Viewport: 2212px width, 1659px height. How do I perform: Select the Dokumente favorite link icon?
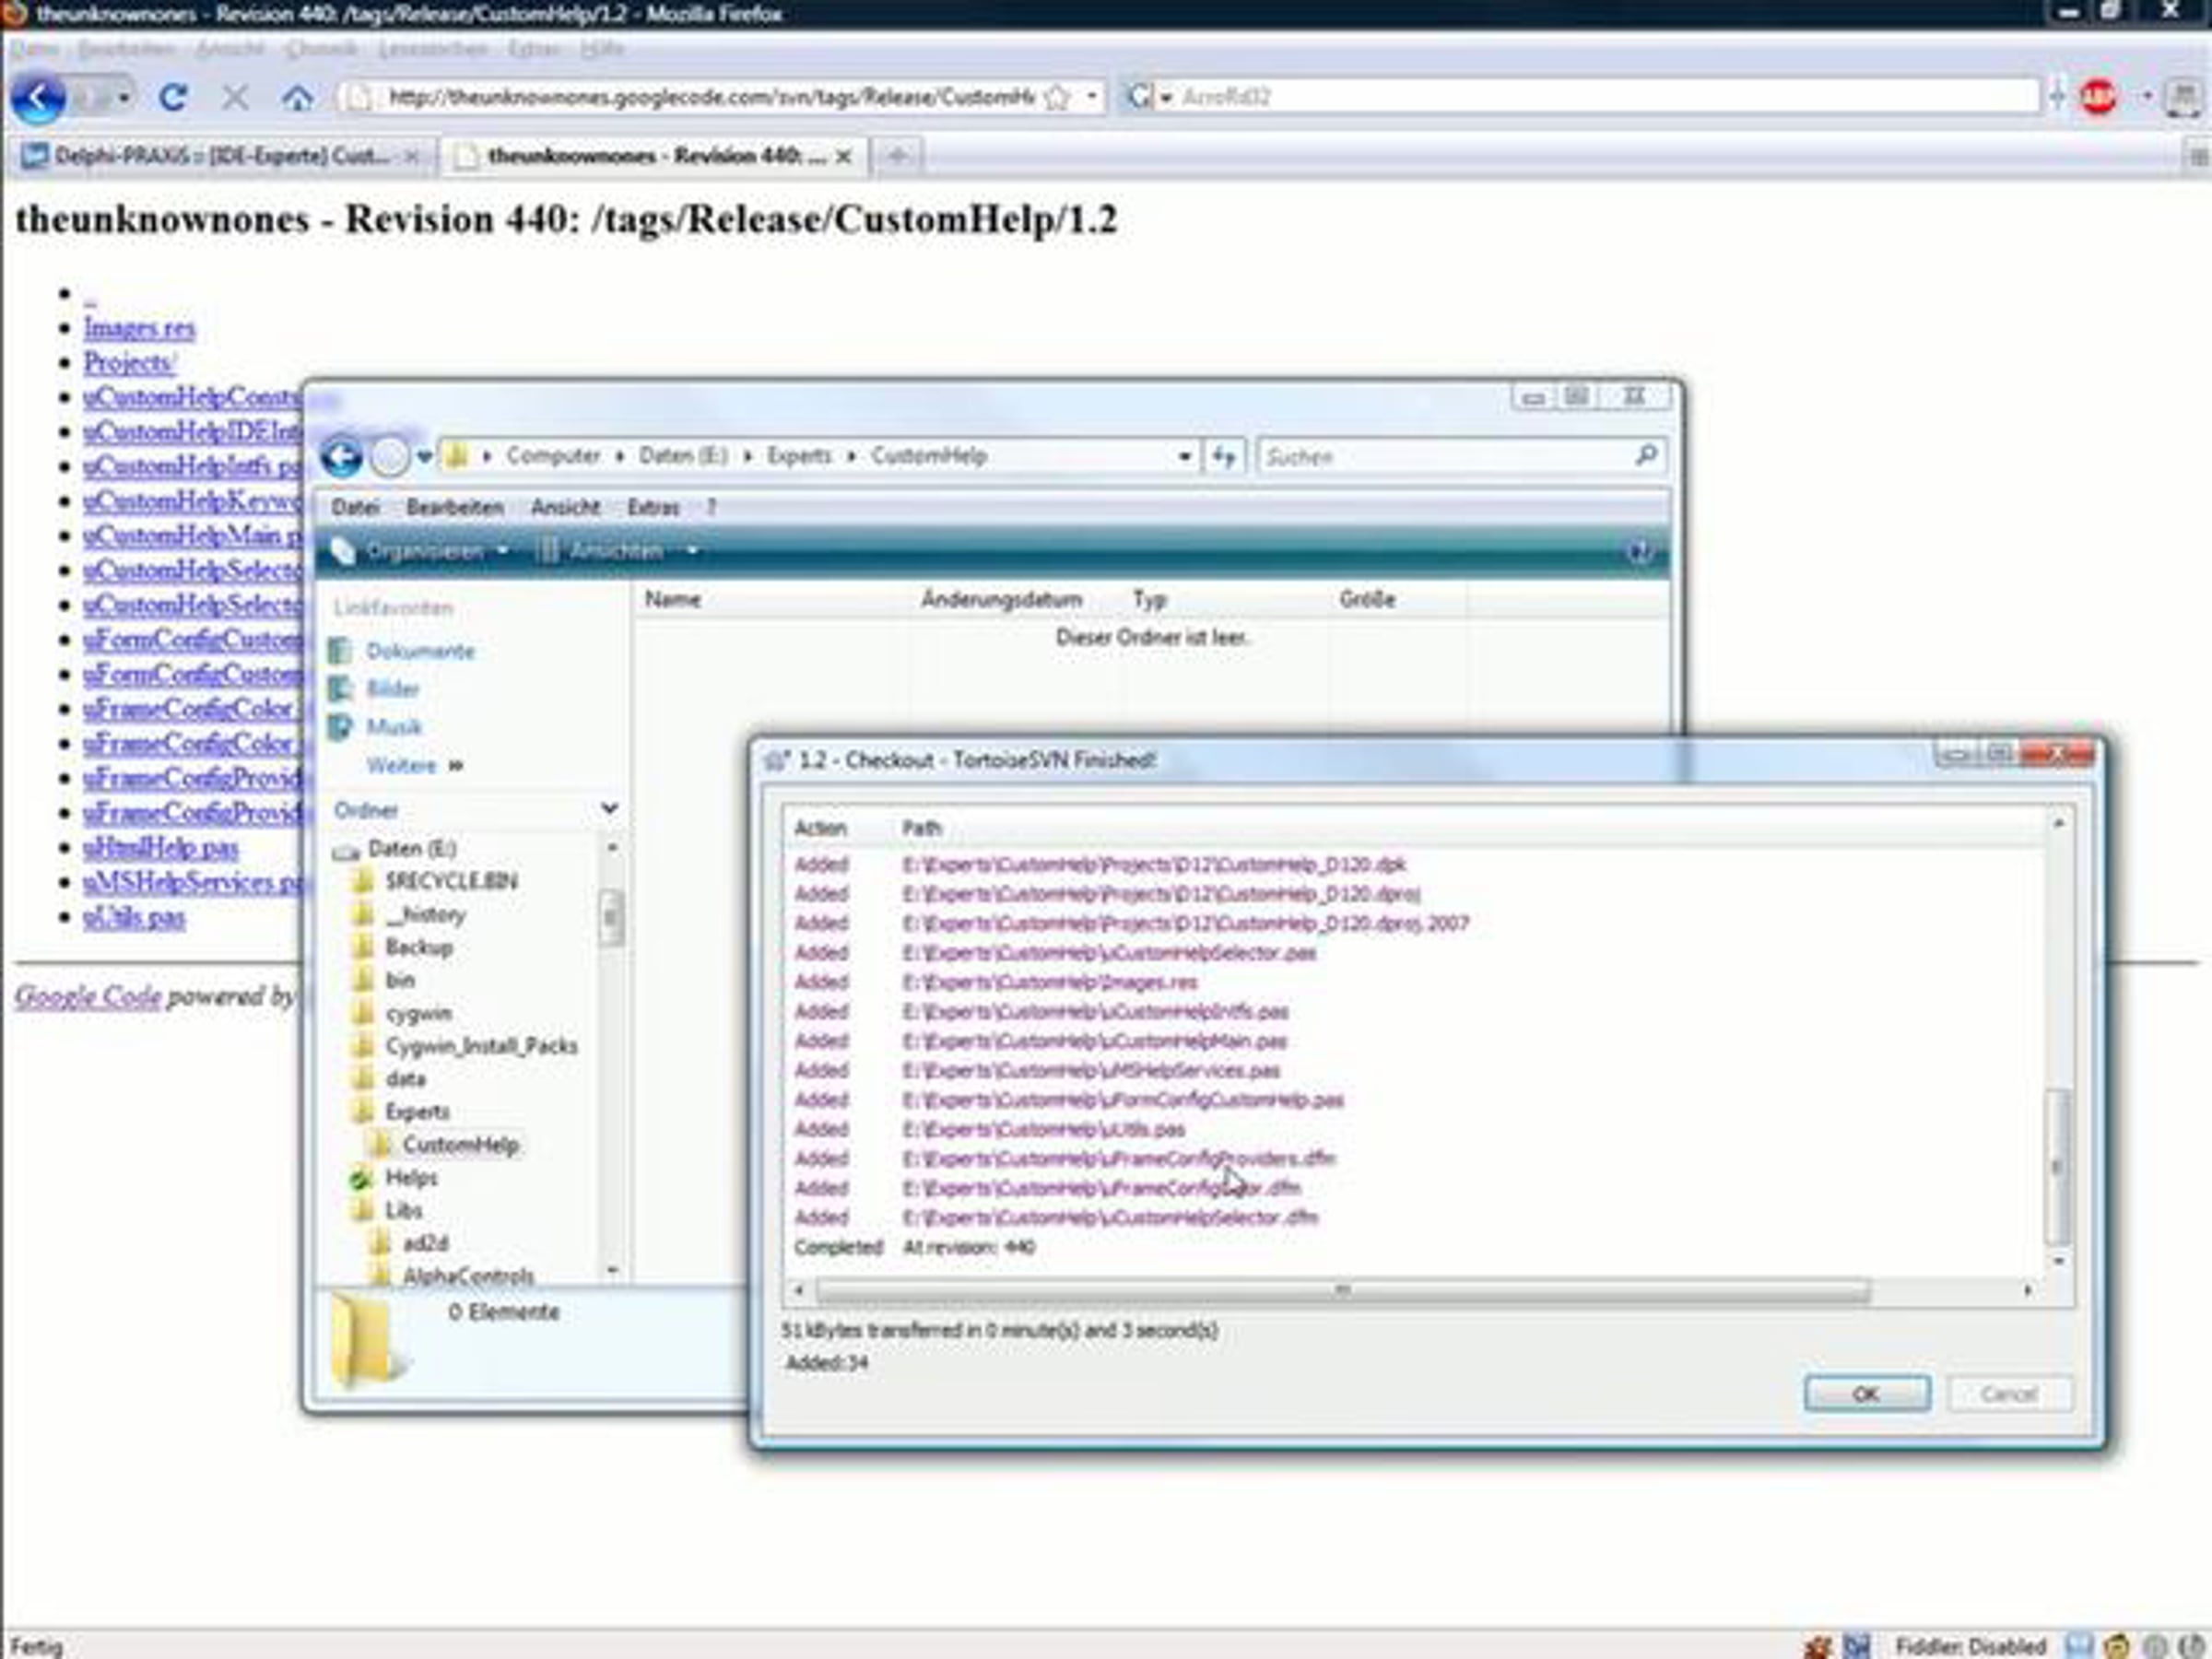pyautogui.click(x=341, y=651)
